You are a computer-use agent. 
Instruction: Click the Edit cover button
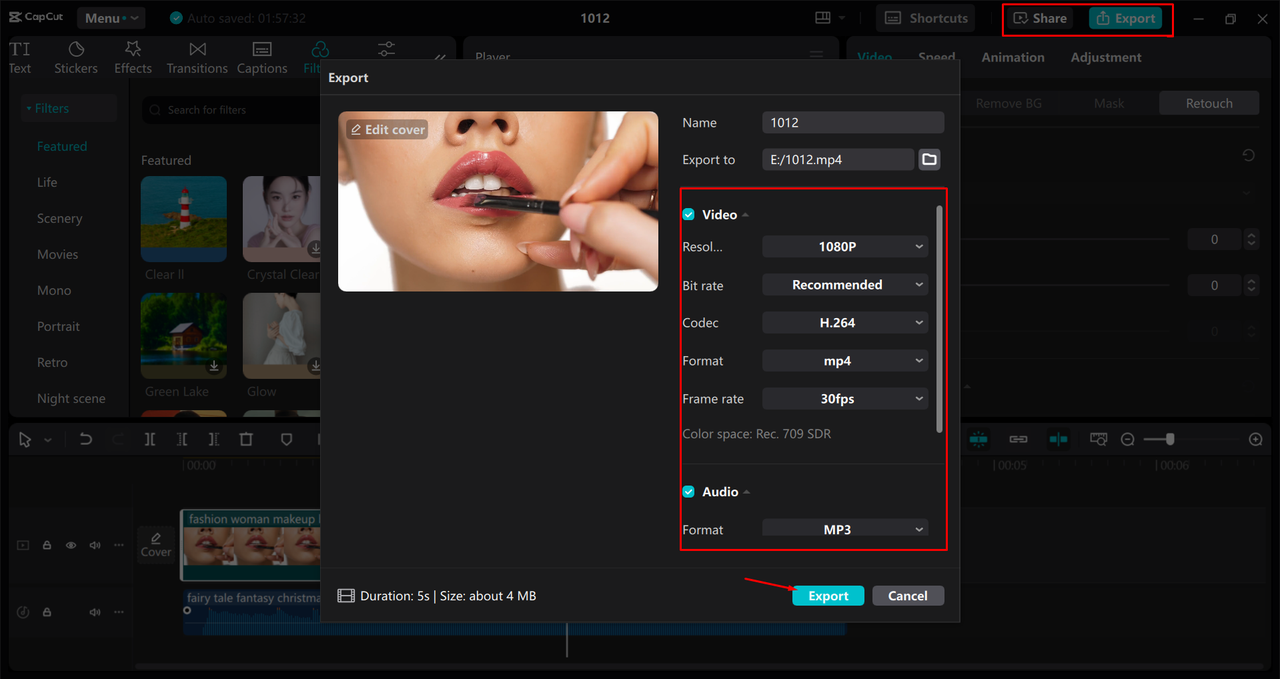pyautogui.click(x=387, y=130)
